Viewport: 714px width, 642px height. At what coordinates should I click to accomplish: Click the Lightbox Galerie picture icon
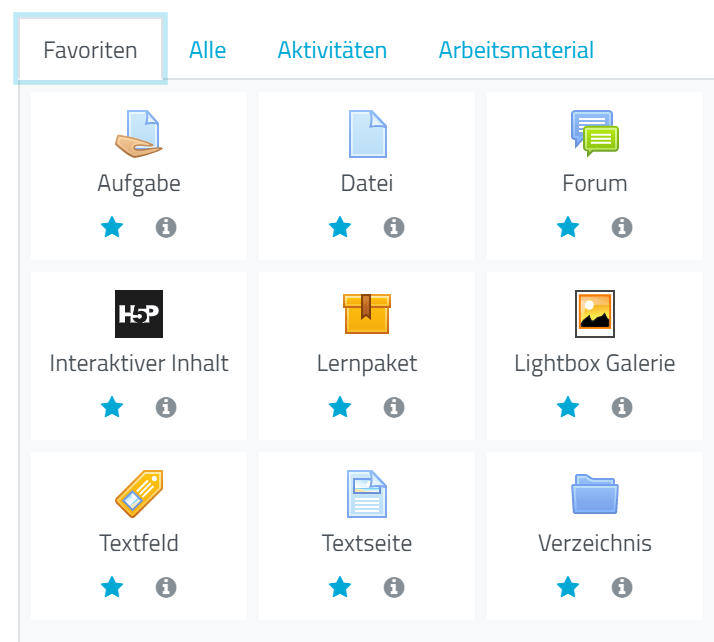595,314
